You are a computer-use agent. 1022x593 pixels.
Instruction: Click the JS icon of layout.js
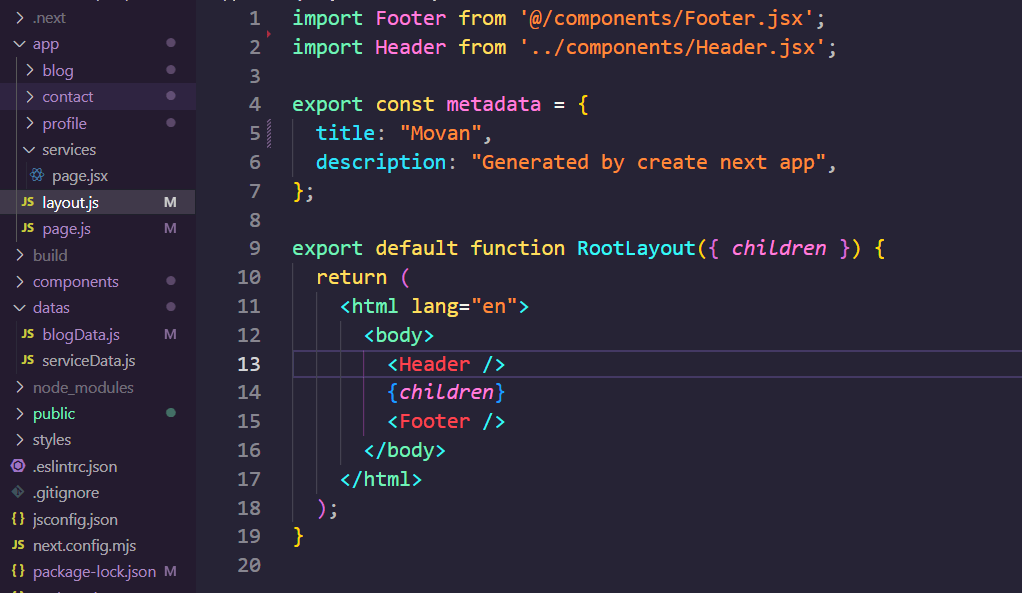pos(27,202)
